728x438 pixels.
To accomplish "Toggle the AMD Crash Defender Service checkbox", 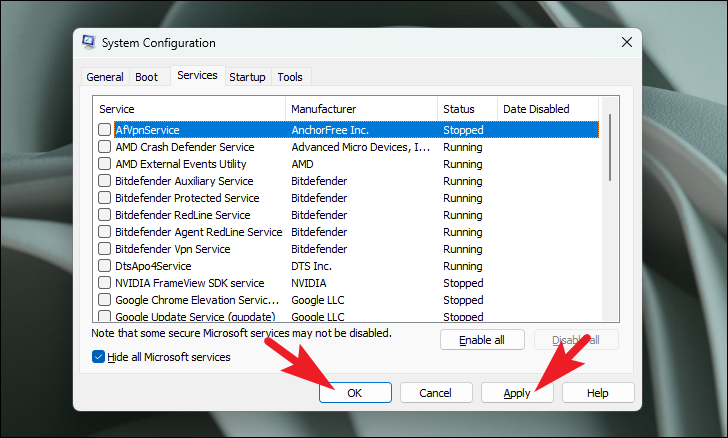I will [104, 147].
